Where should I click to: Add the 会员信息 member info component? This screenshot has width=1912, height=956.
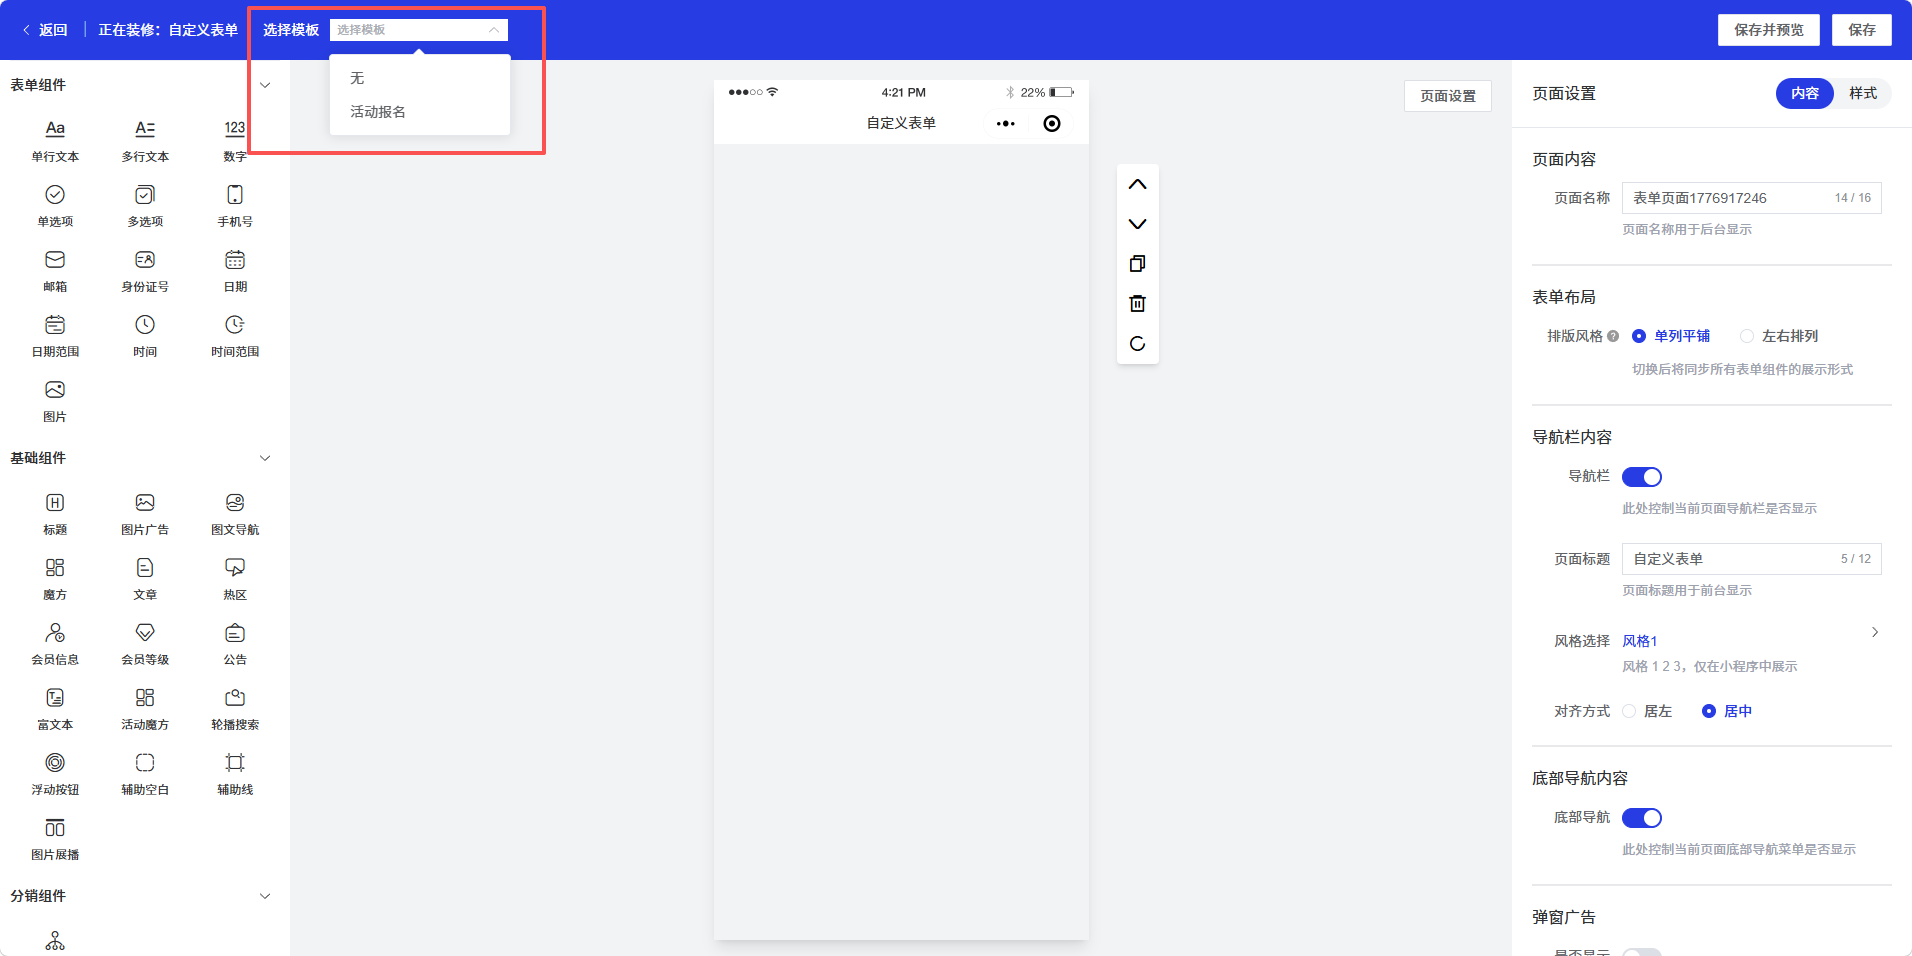coord(55,644)
